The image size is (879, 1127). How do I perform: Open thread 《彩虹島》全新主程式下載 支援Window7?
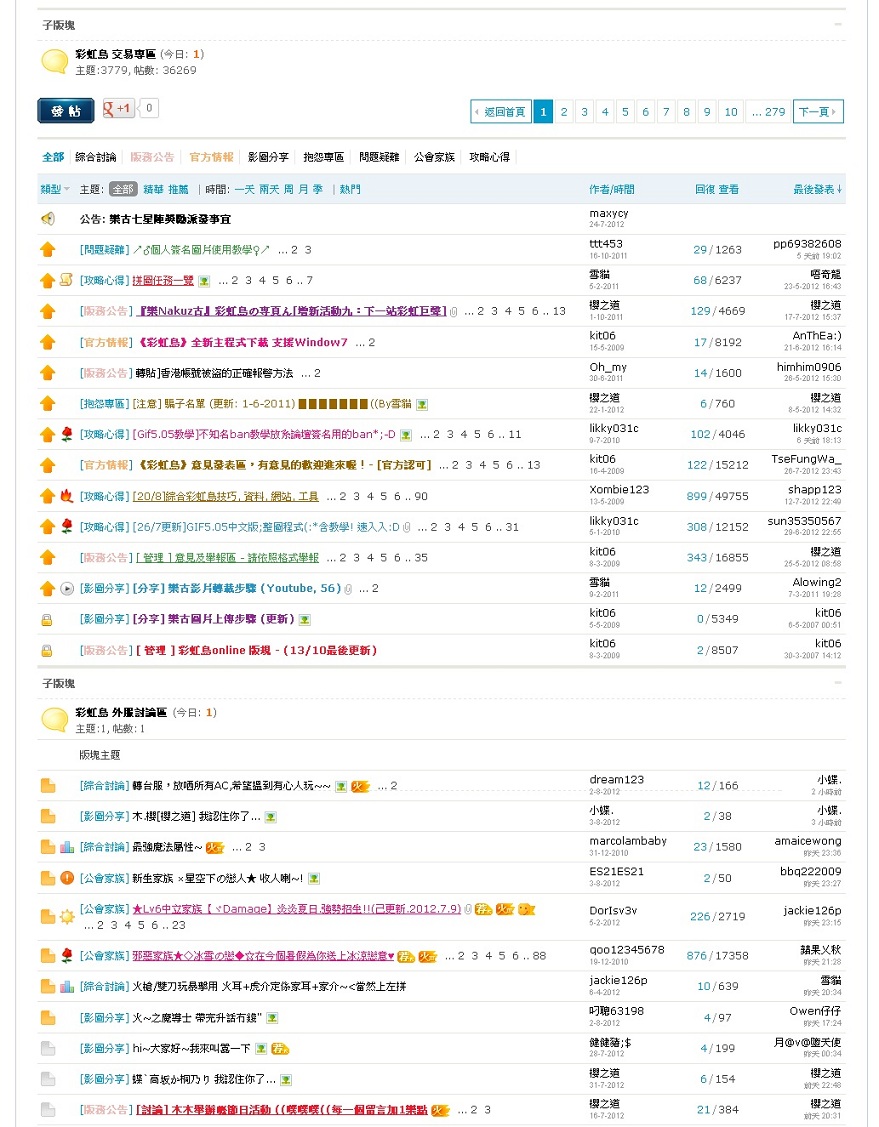coord(242,342)
